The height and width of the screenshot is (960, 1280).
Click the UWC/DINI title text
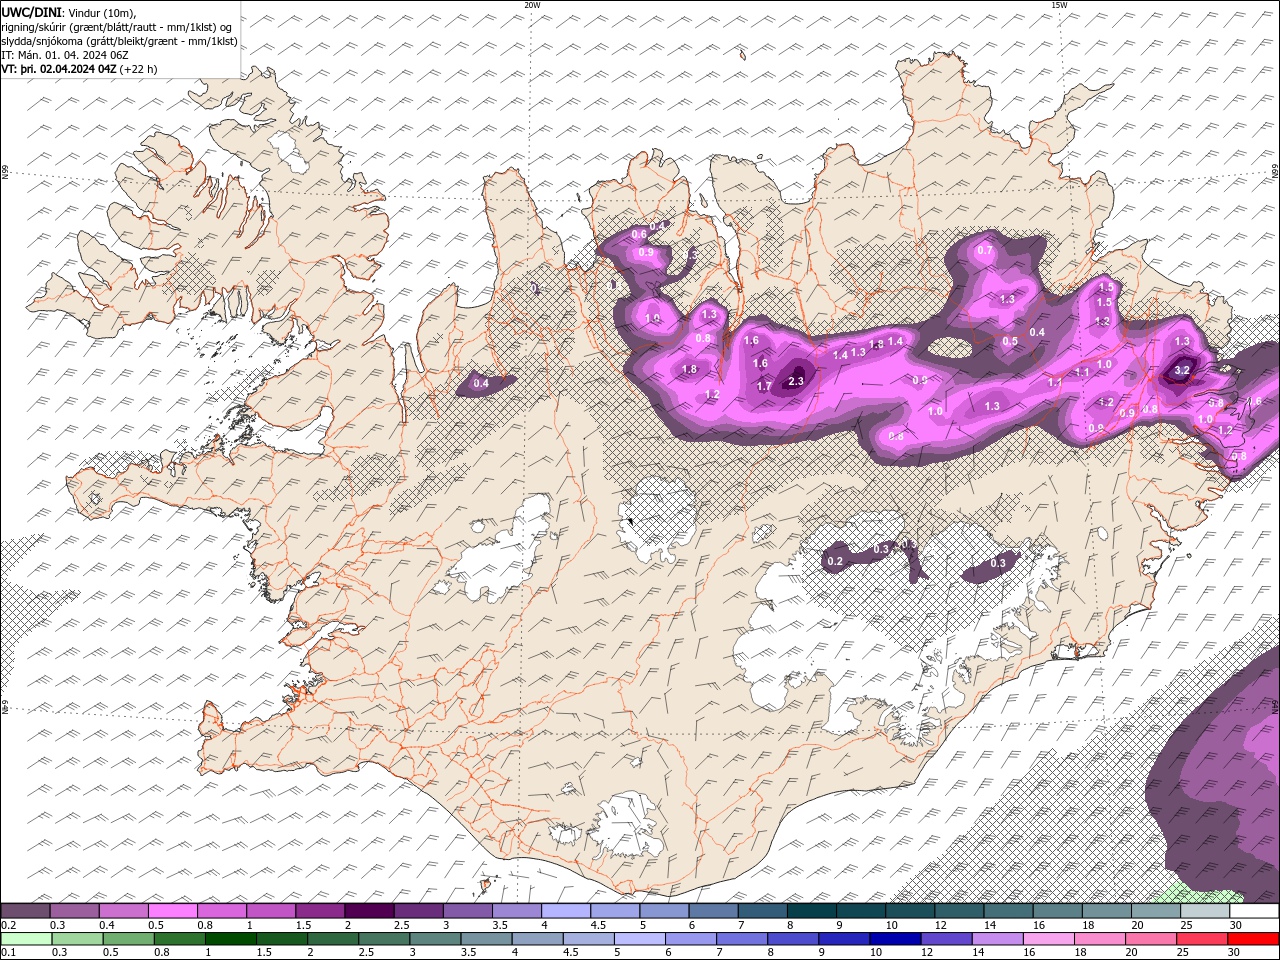tap(31, 11)
